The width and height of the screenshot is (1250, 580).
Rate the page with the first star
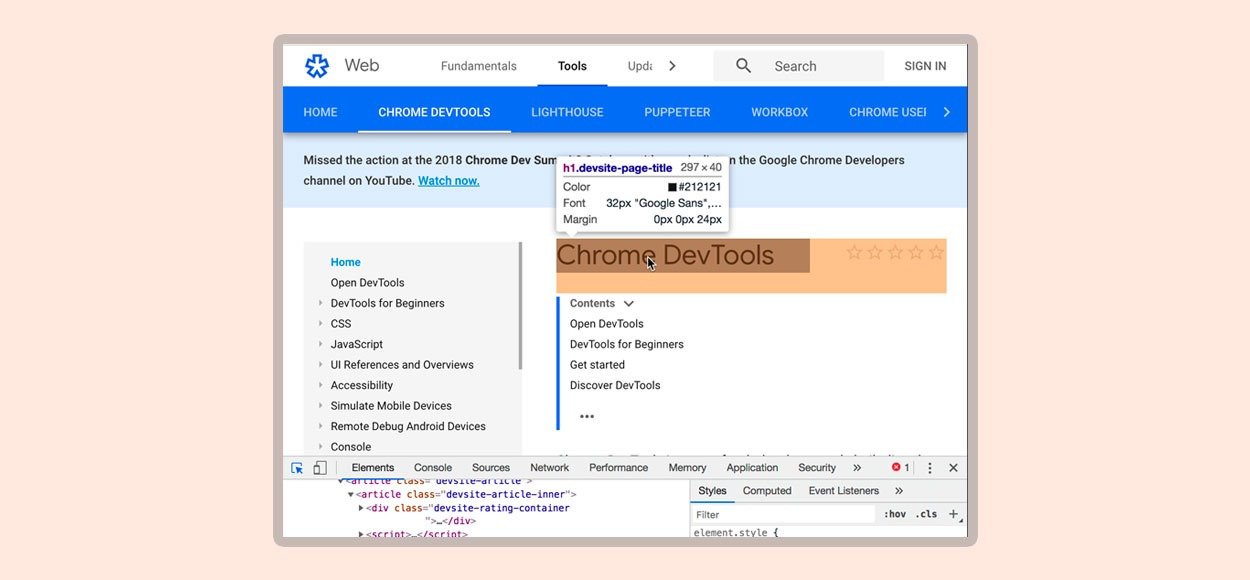(854, 252)
